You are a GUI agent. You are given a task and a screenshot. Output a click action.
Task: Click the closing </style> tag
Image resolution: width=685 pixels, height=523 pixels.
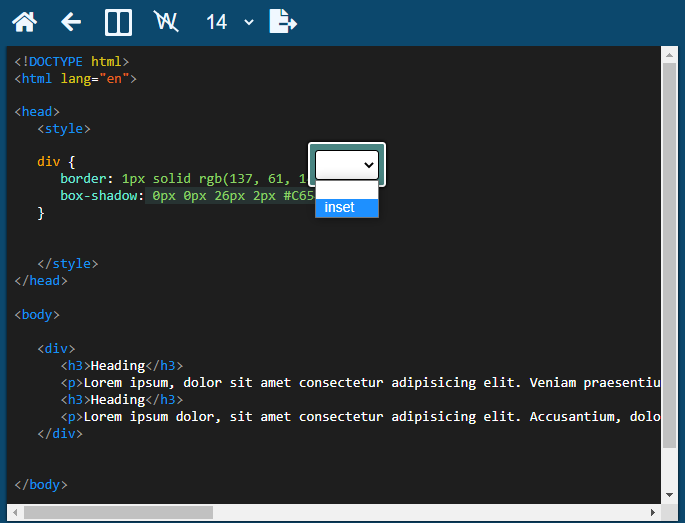click(68, 264)
